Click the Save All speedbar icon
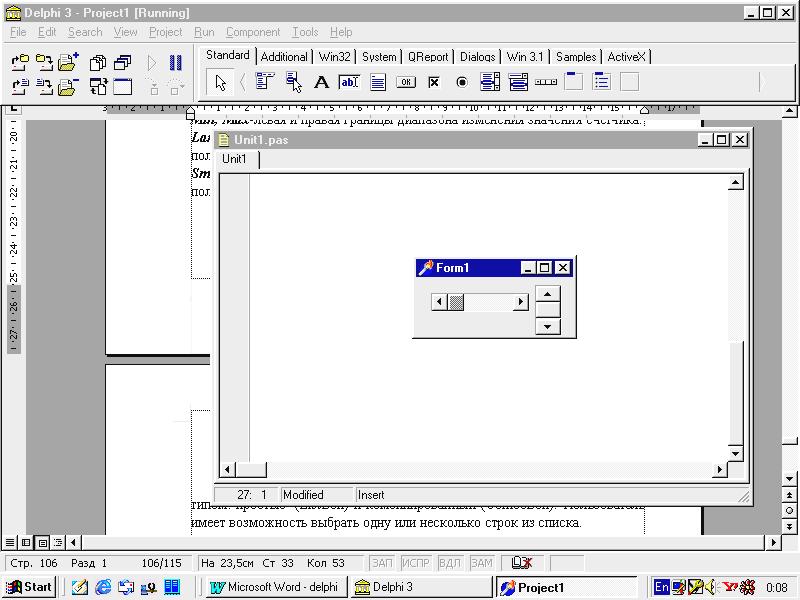This screenshot has width=800, height=600. [x=44, y=63]
